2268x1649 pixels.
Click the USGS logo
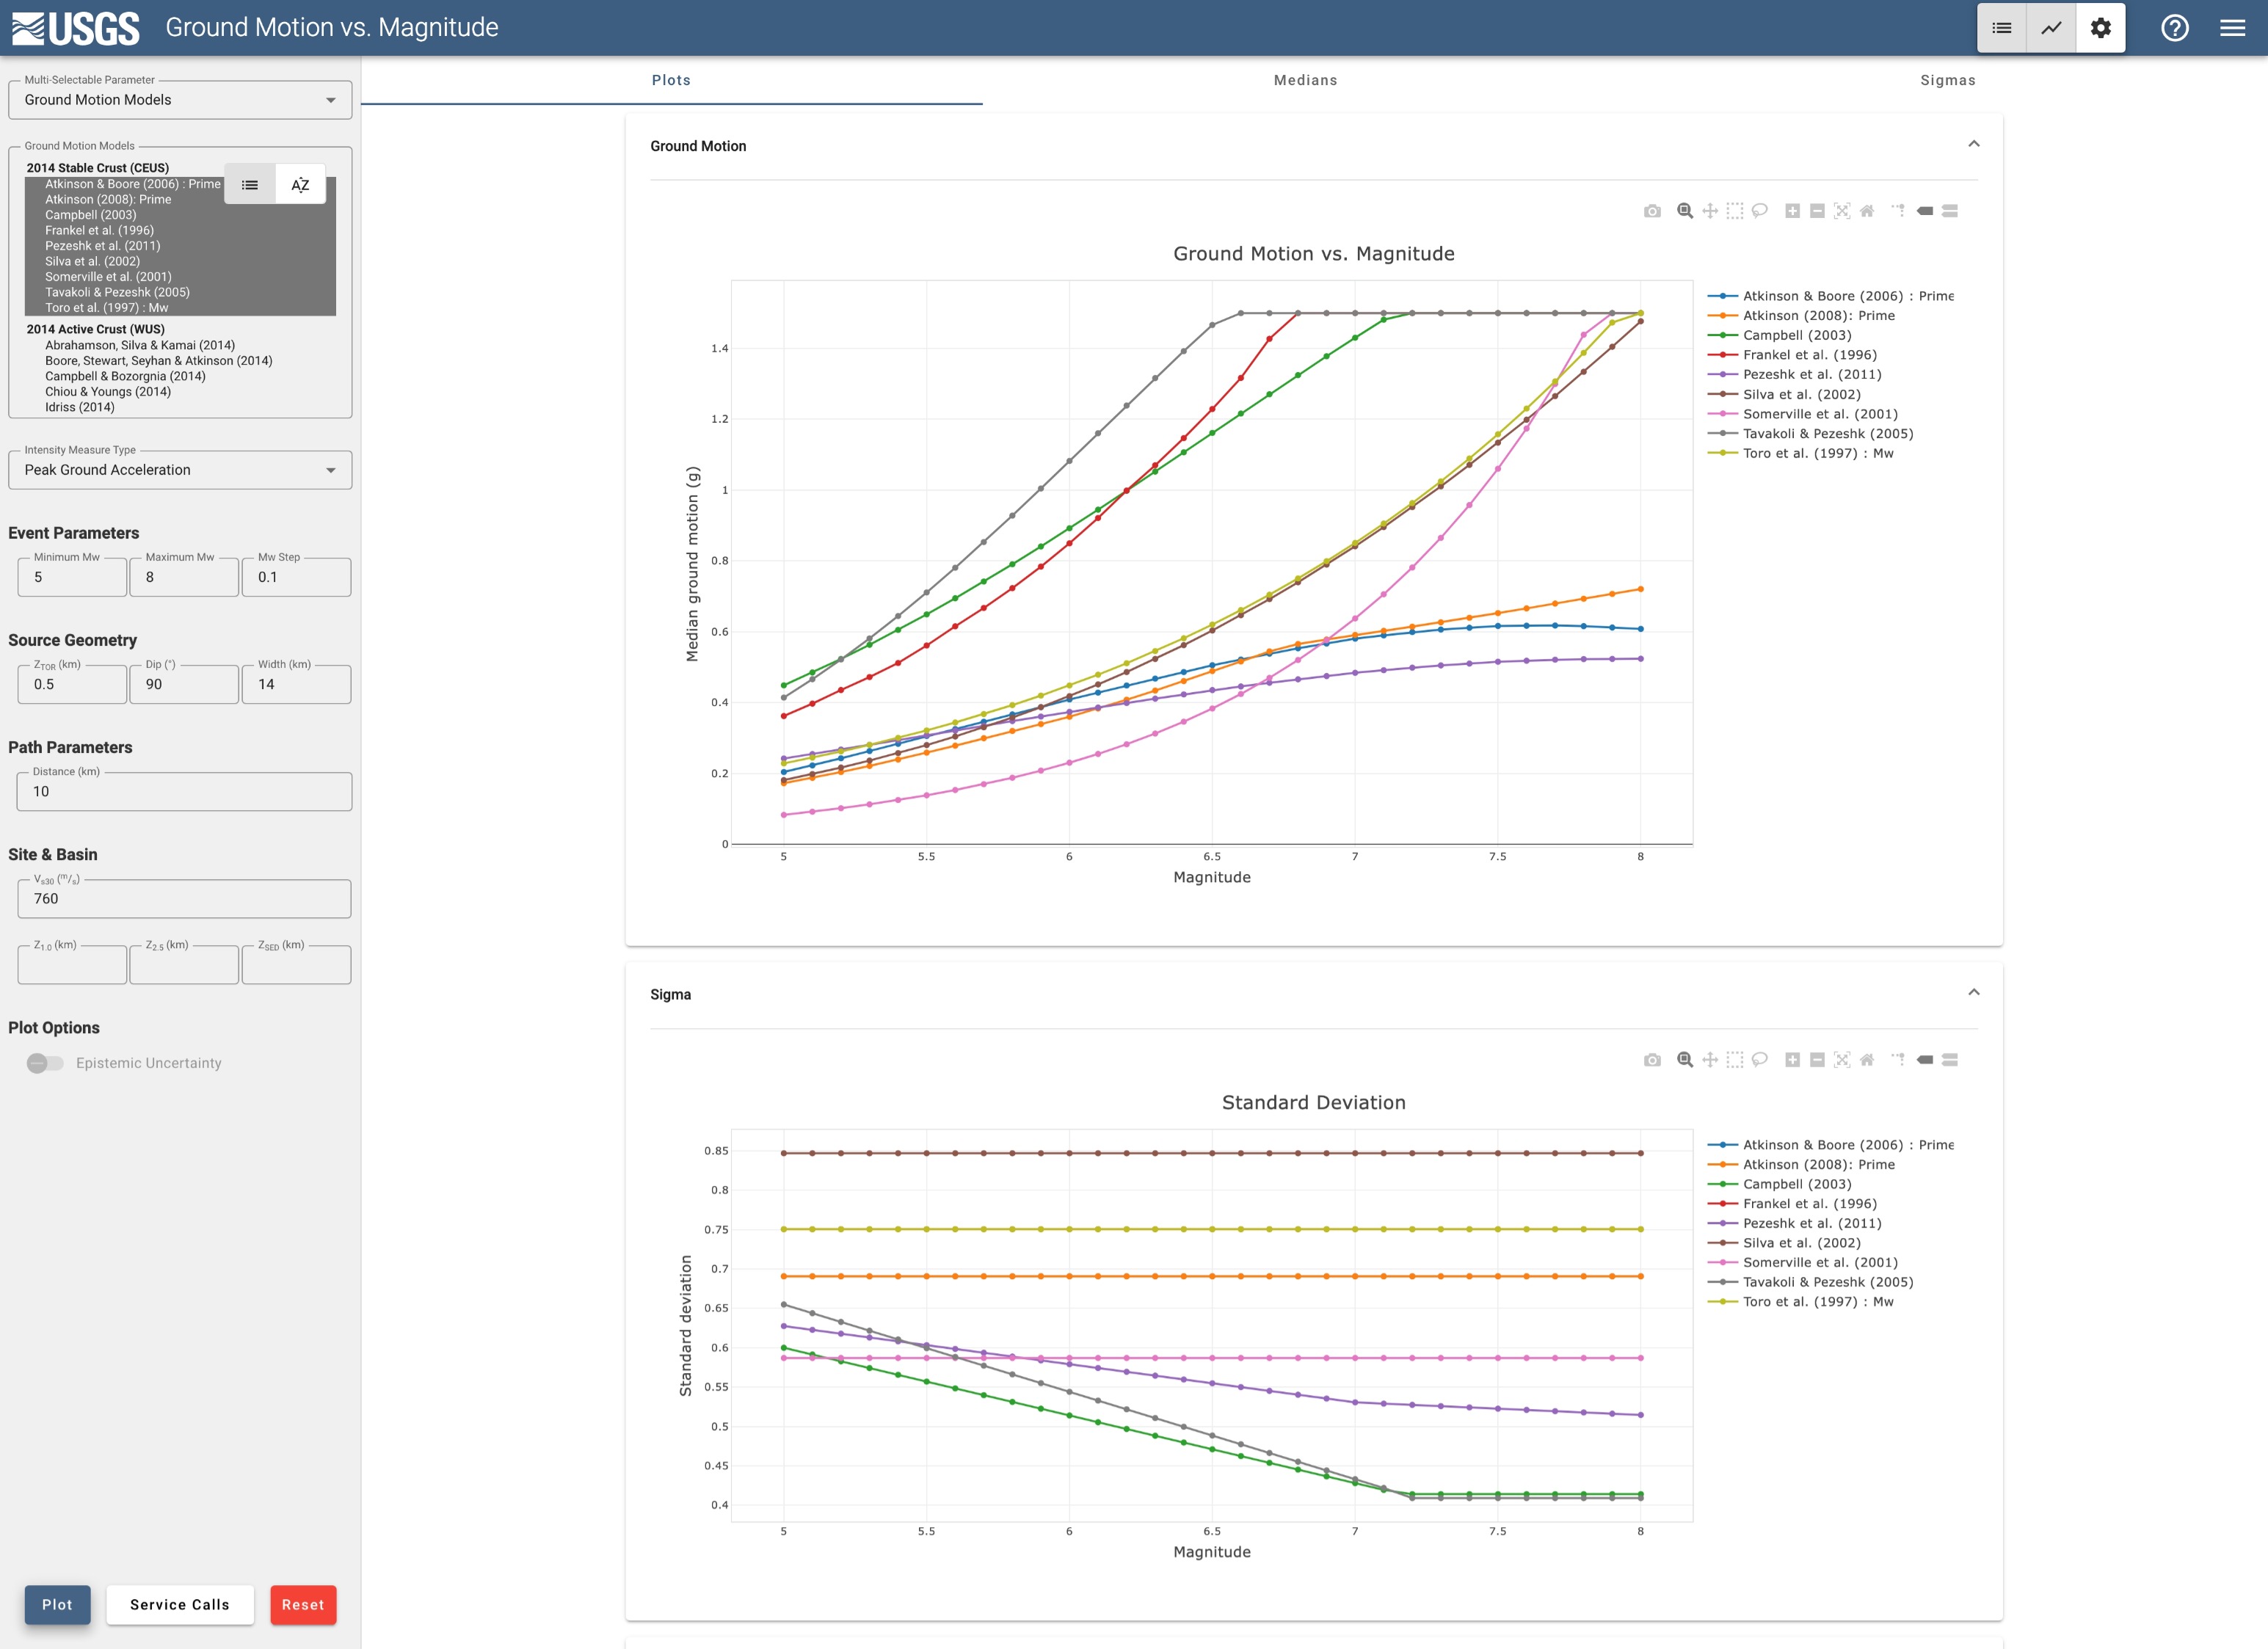(x=76, y=28)
